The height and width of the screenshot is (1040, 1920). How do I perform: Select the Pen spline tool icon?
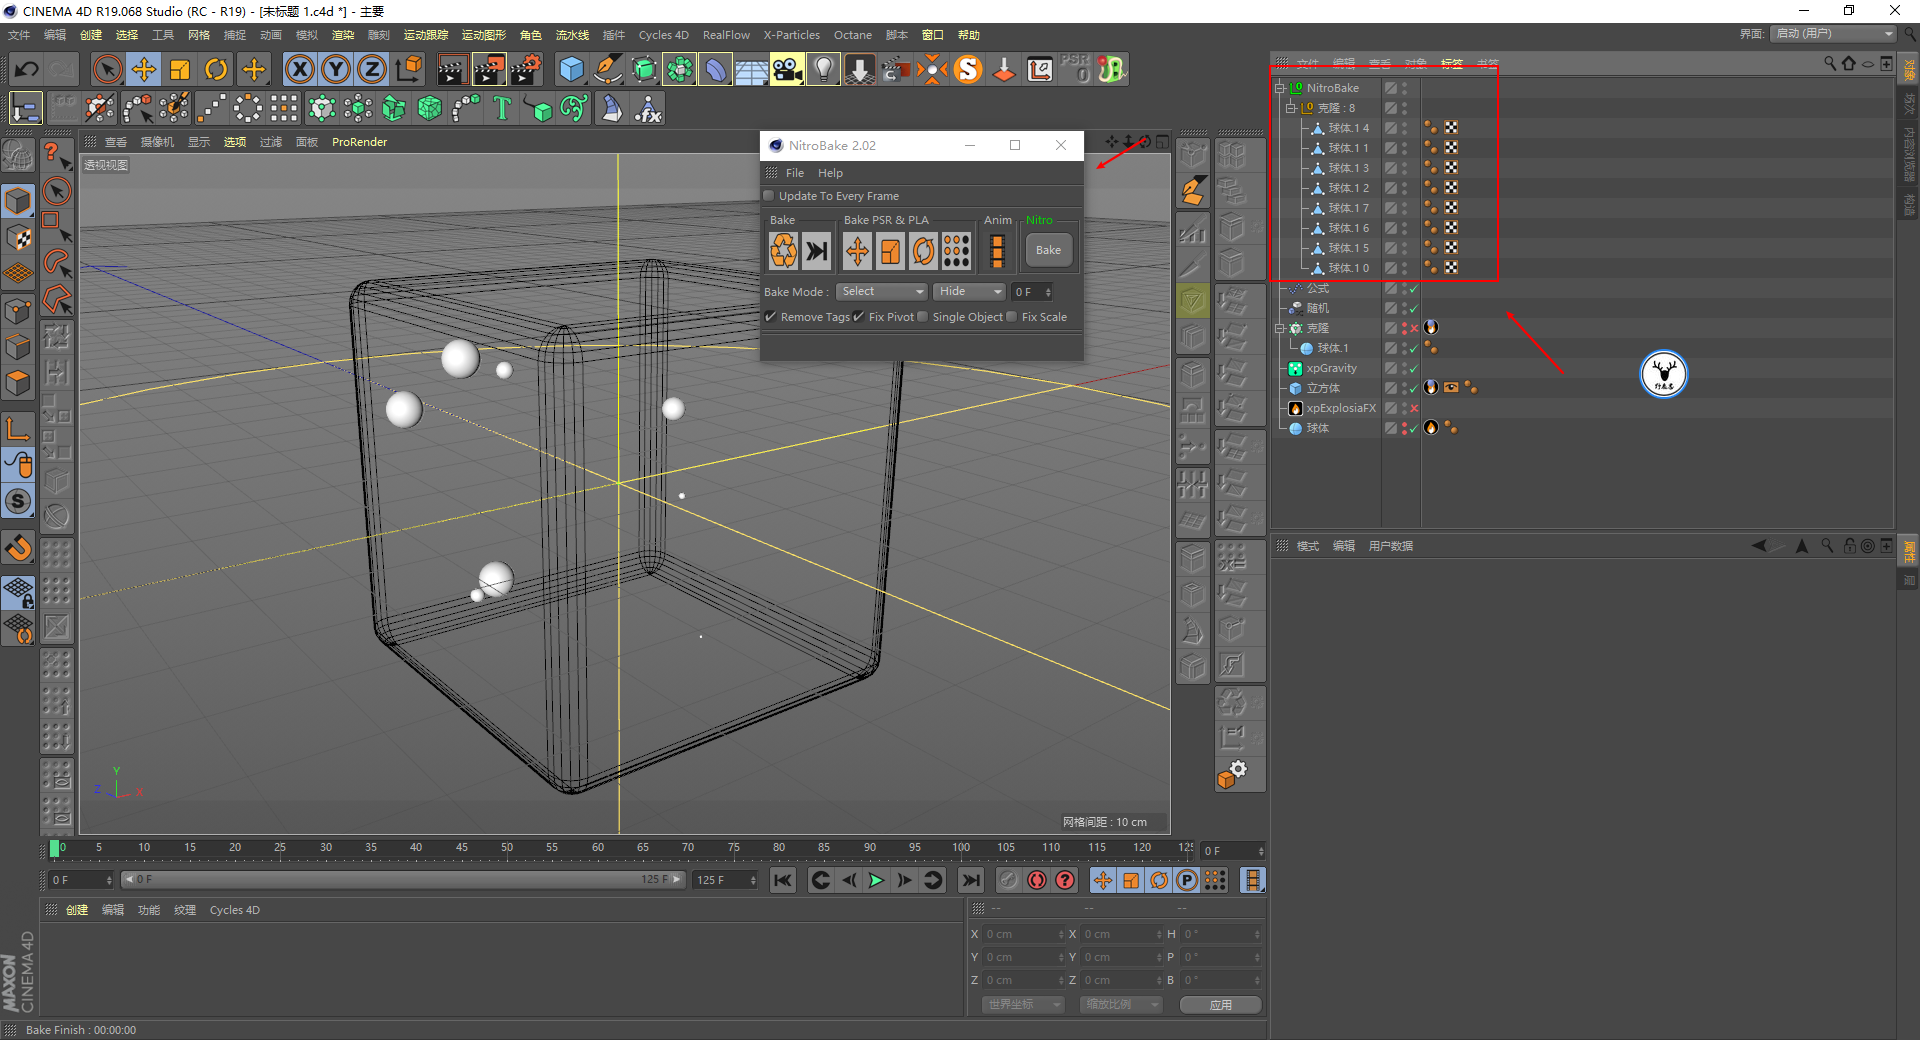pos(608,69)
